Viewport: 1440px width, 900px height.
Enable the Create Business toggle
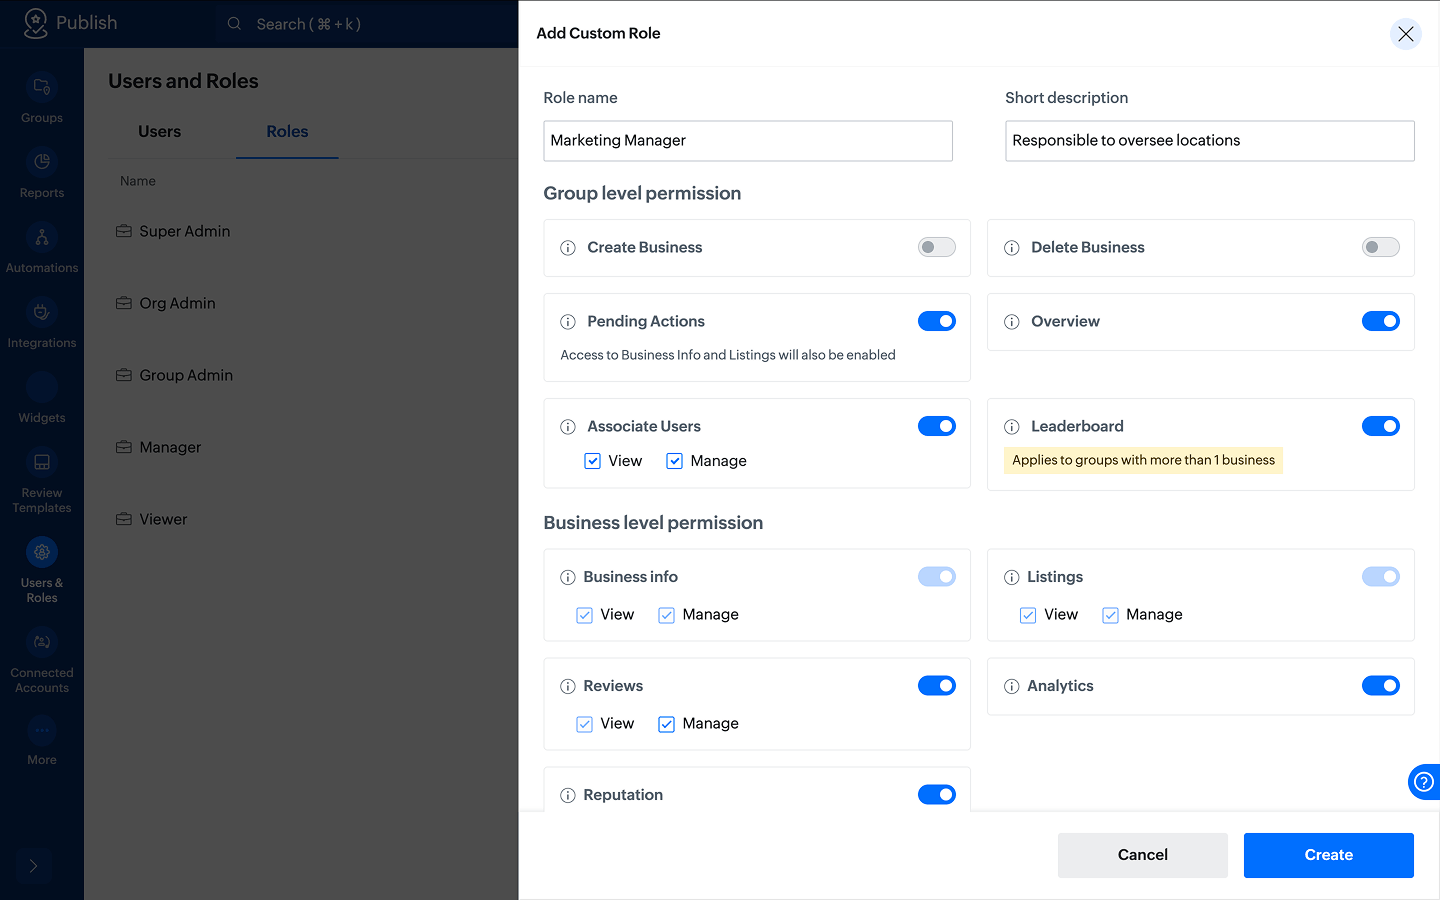click(x=937, y=247)
